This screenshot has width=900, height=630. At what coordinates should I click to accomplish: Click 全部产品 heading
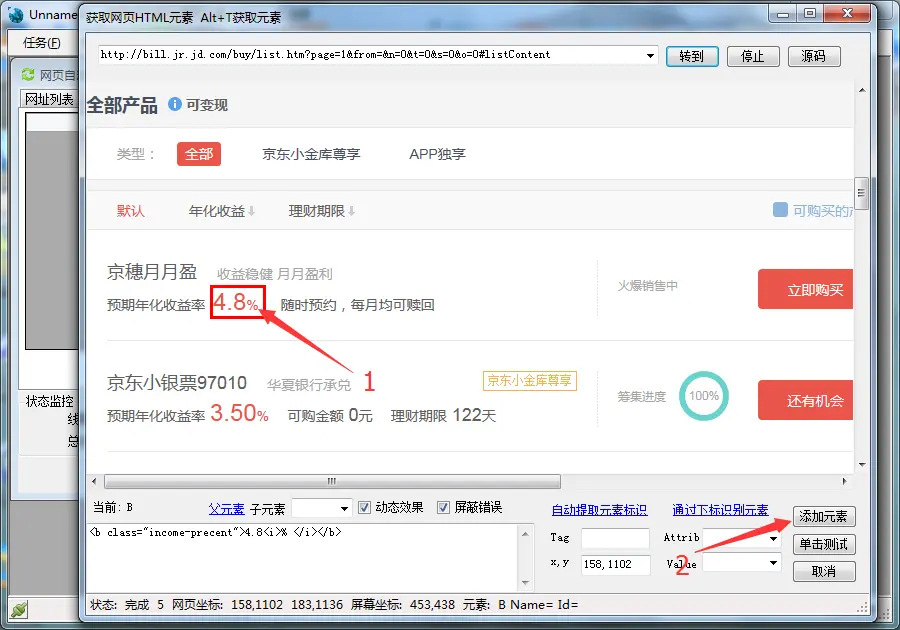[x=122, y=105]
